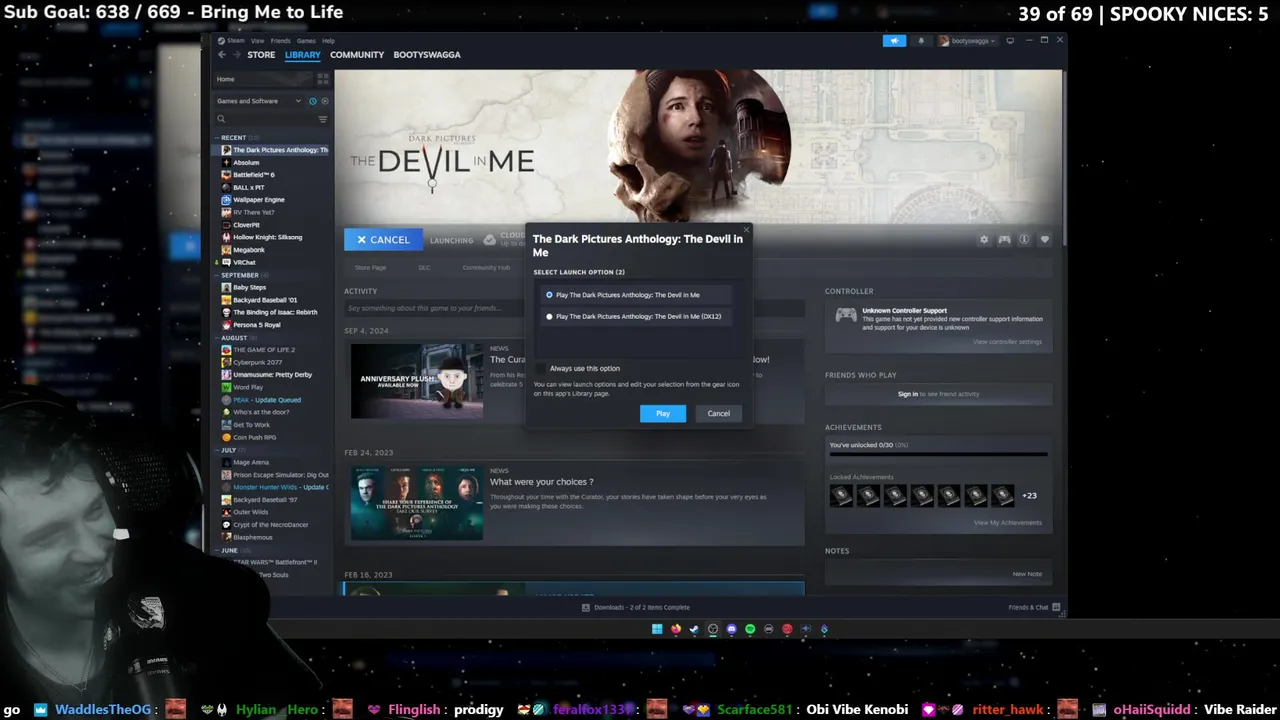Collapse the SEPTEMBER section
The width and height of the screenshot is (1280, 720).
point(217,275)
